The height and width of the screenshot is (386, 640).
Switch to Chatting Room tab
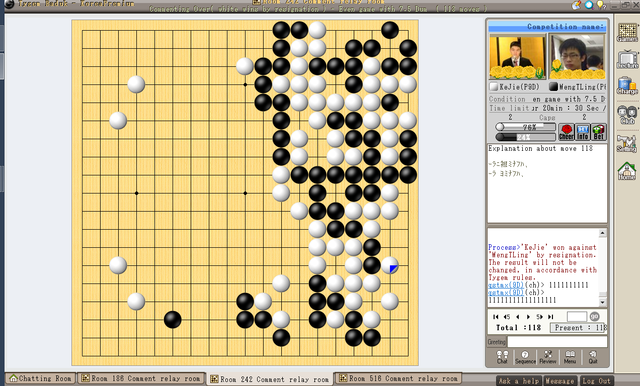pos(41,378)
